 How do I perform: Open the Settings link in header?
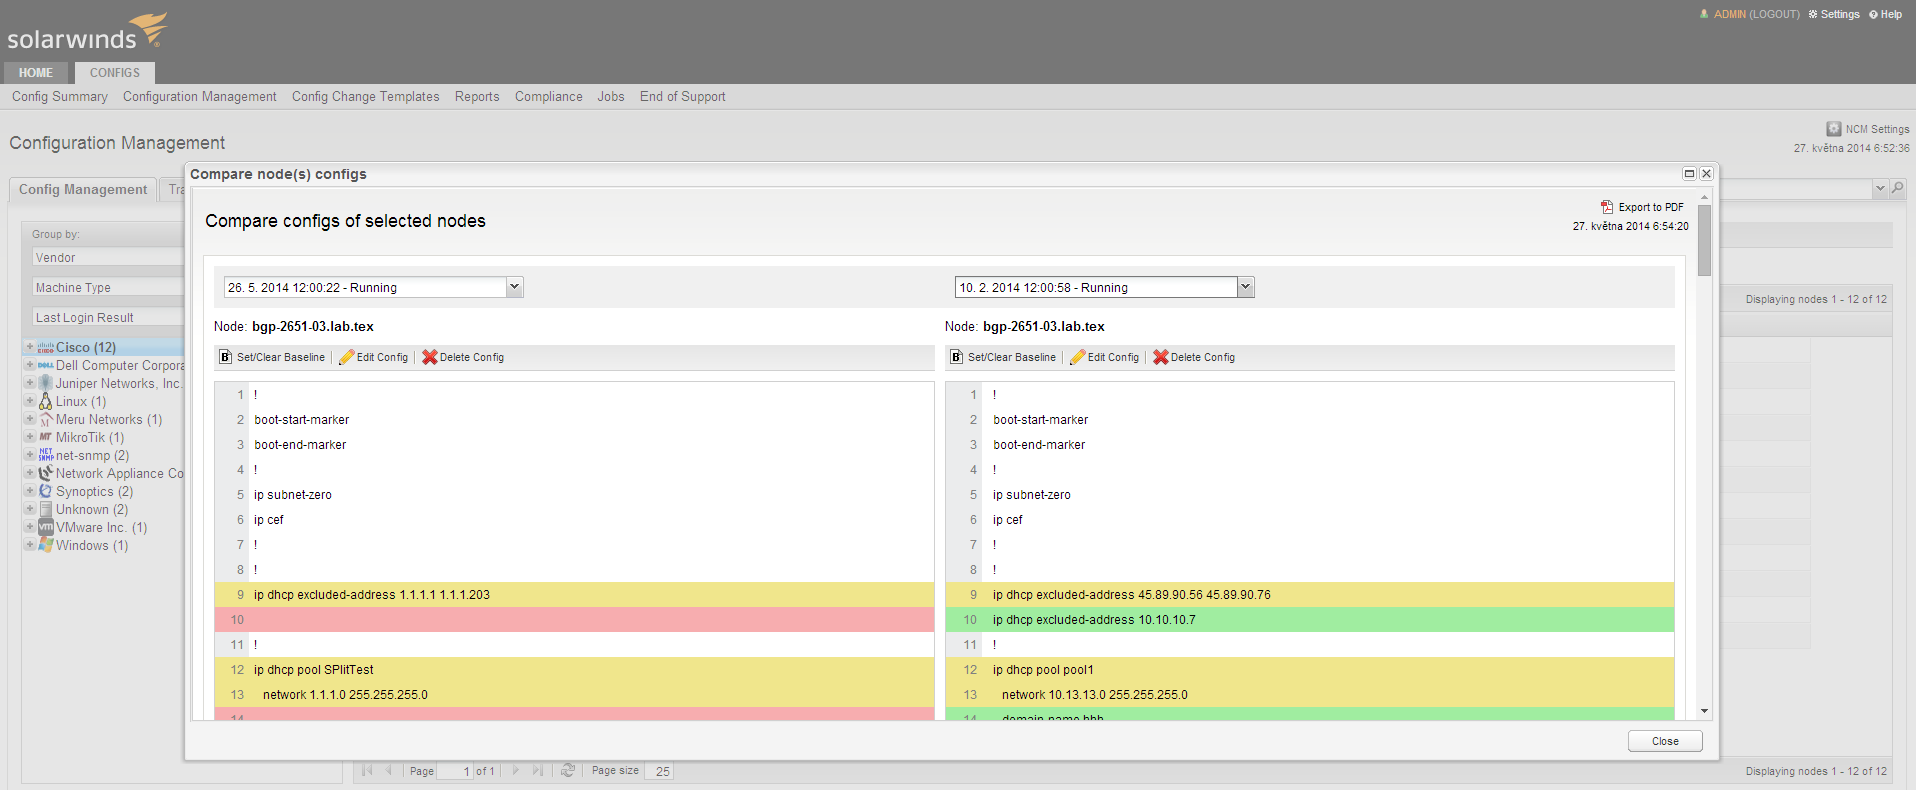(1840, 14)
